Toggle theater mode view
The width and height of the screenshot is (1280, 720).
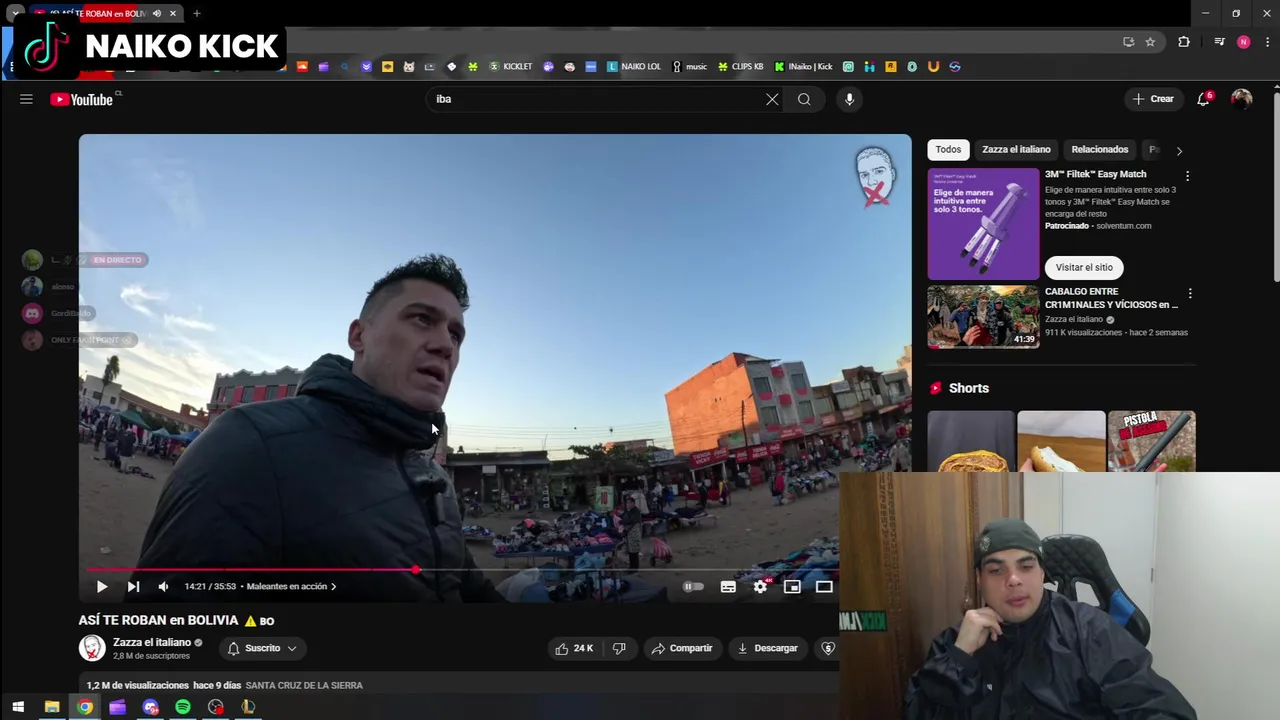pos(824,587)
